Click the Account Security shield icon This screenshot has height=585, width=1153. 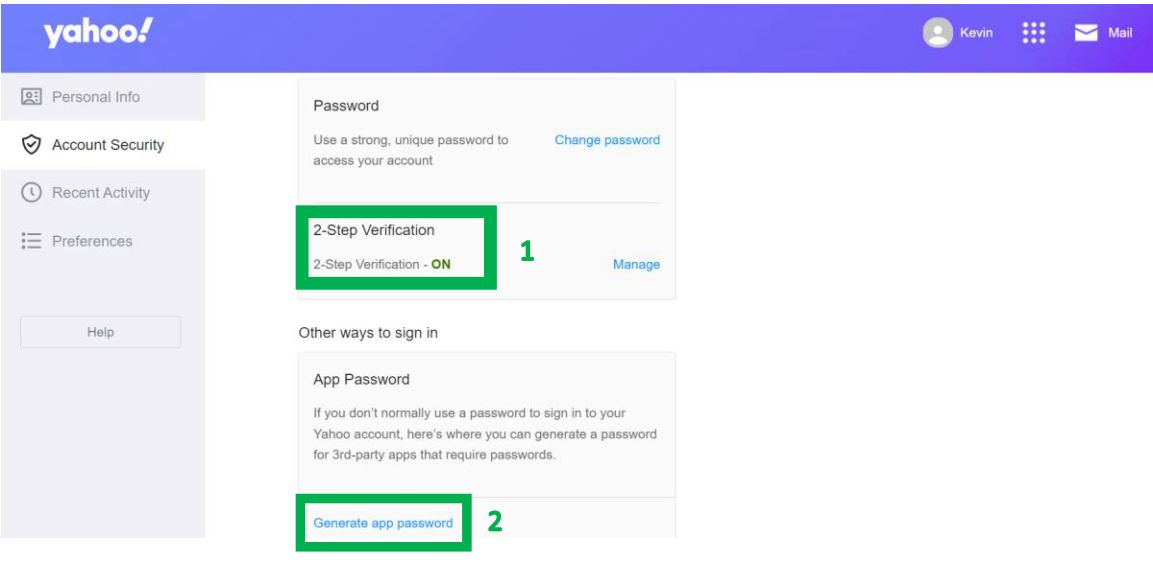click(x=31, y=145)
